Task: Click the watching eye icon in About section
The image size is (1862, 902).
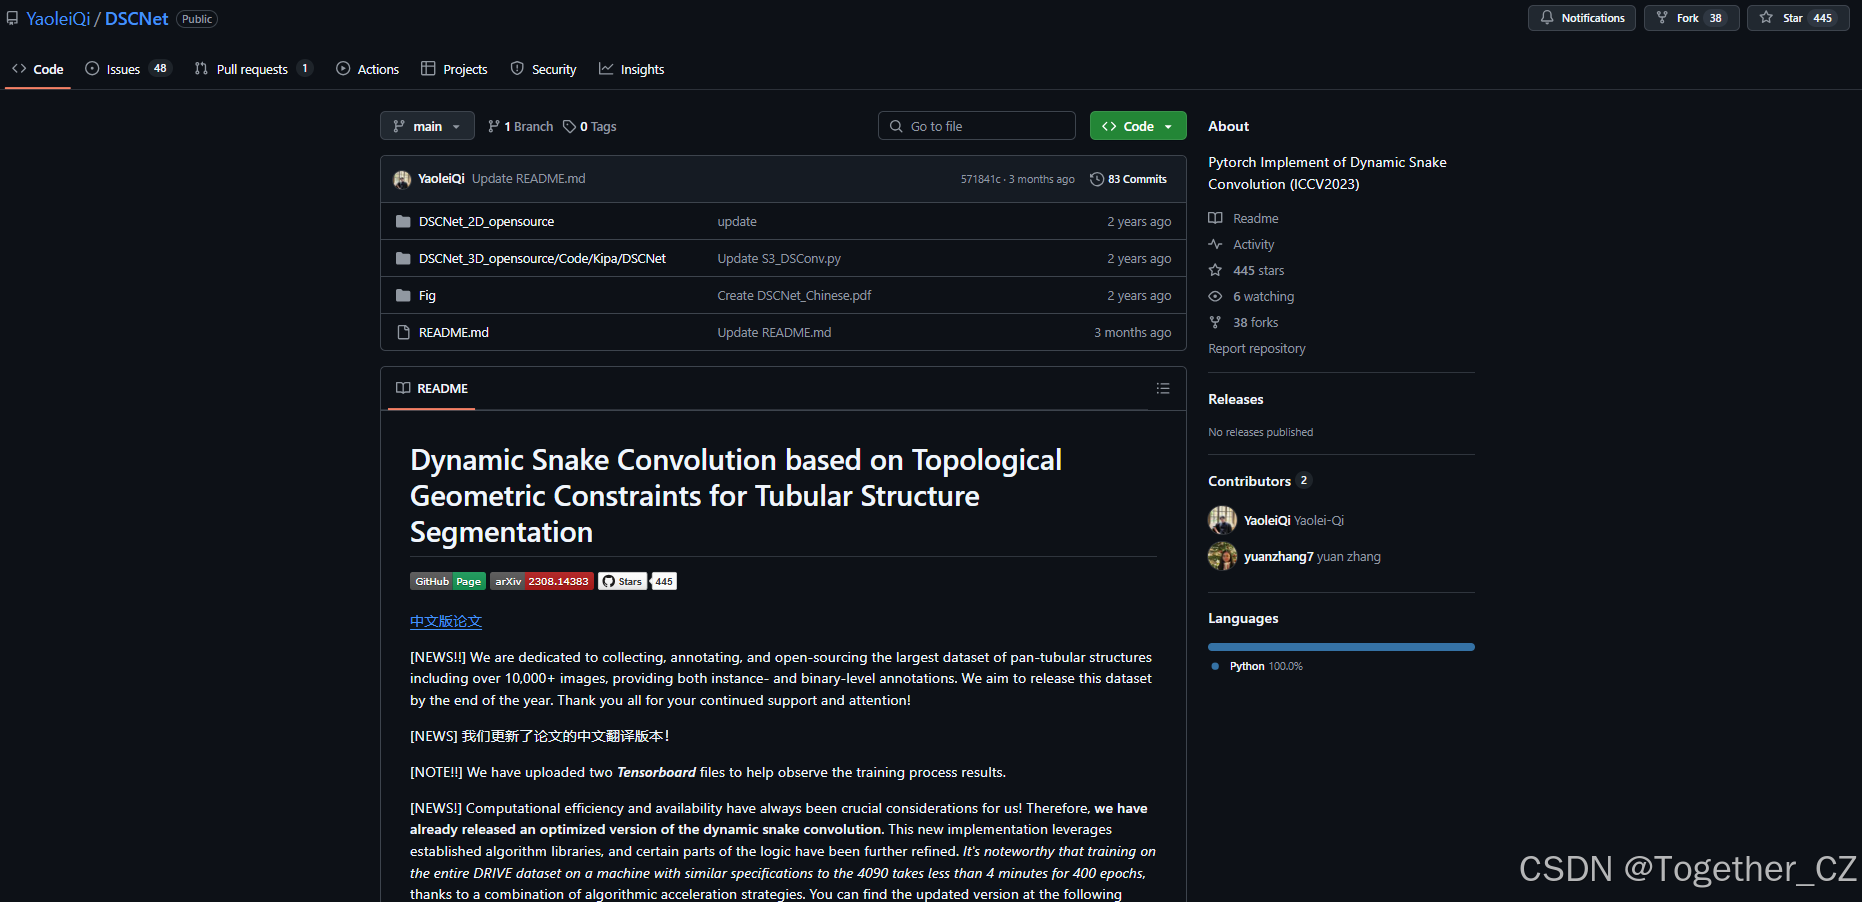Action: [1215, 296]
